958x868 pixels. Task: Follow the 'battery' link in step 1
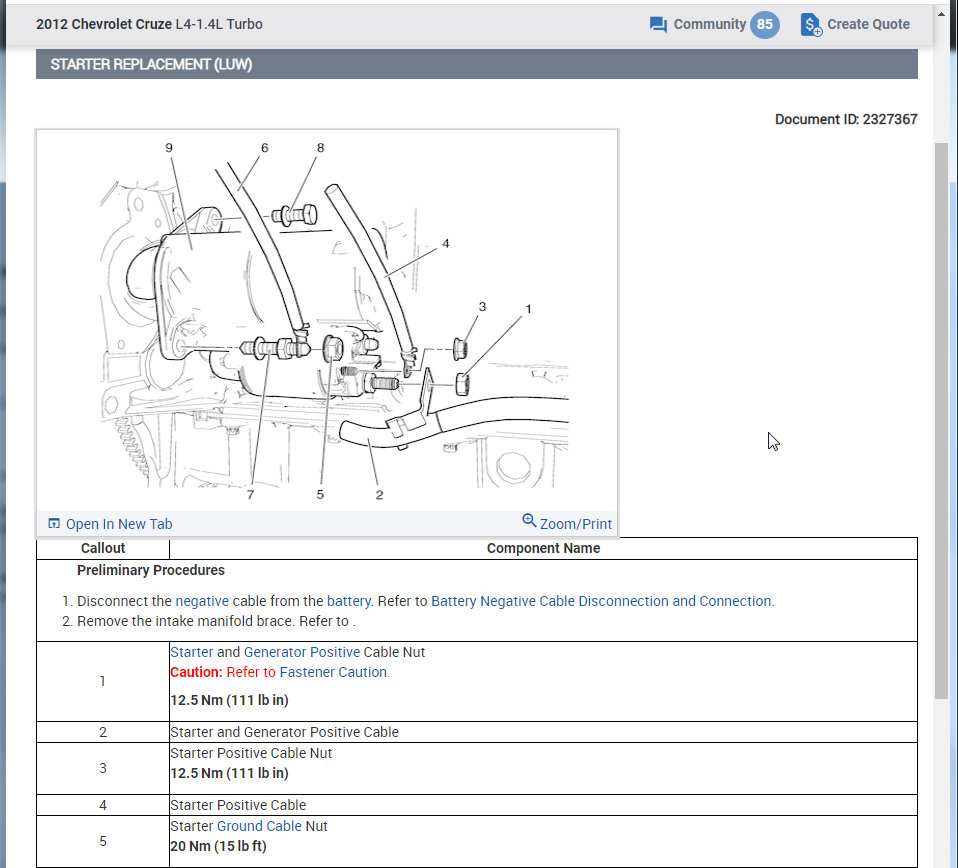coord(348,601)
